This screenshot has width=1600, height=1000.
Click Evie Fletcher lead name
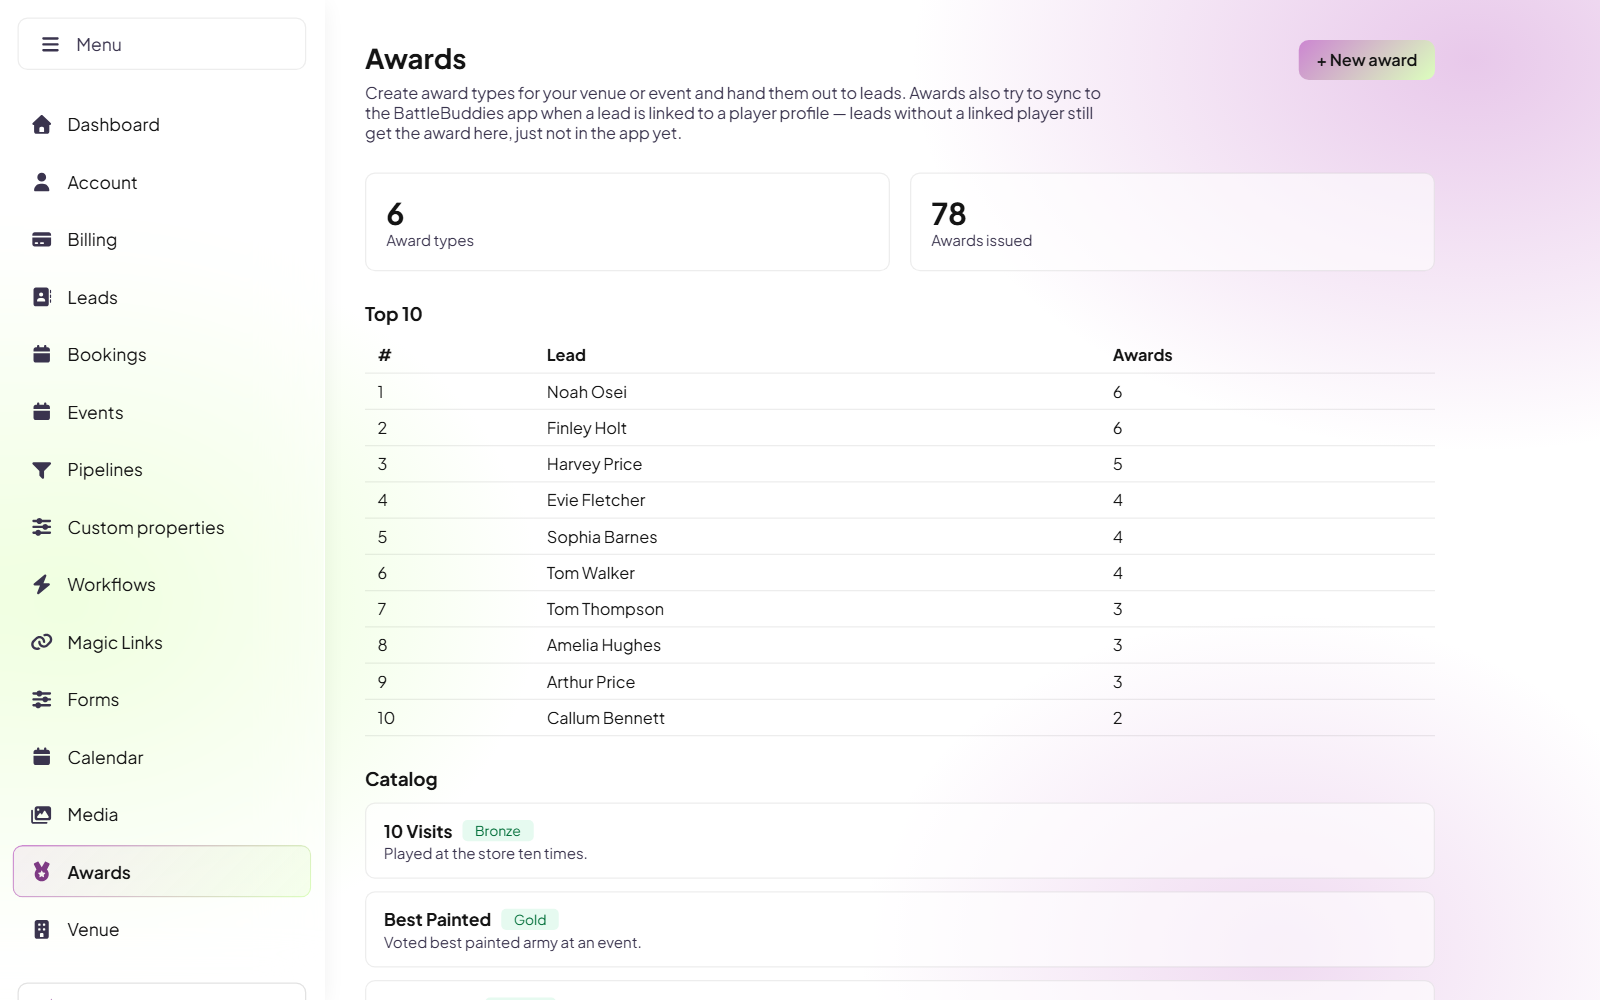596,500
